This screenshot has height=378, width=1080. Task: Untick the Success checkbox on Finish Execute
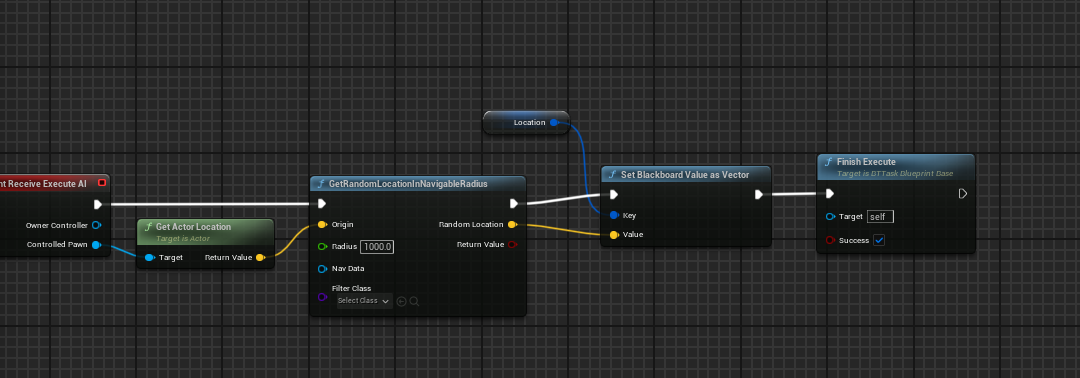[879, 240]
